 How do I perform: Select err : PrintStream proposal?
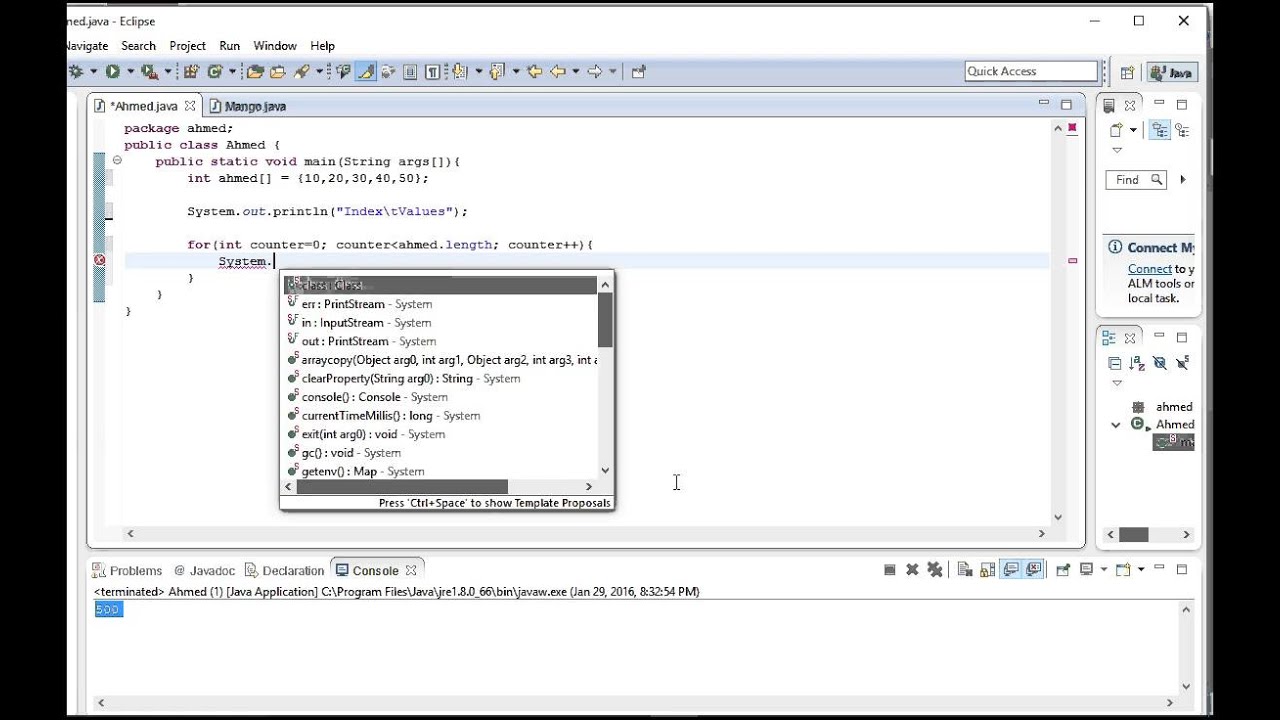click(441, 304)
